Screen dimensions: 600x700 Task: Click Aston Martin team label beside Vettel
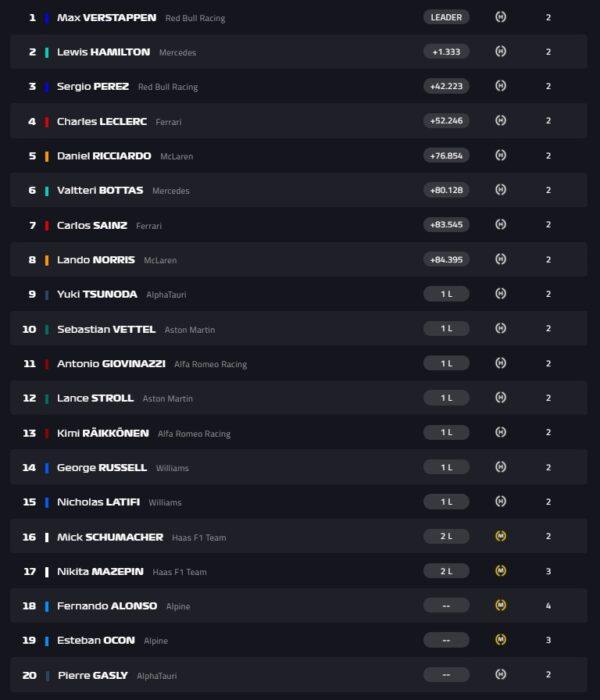(x=190, y=329)
